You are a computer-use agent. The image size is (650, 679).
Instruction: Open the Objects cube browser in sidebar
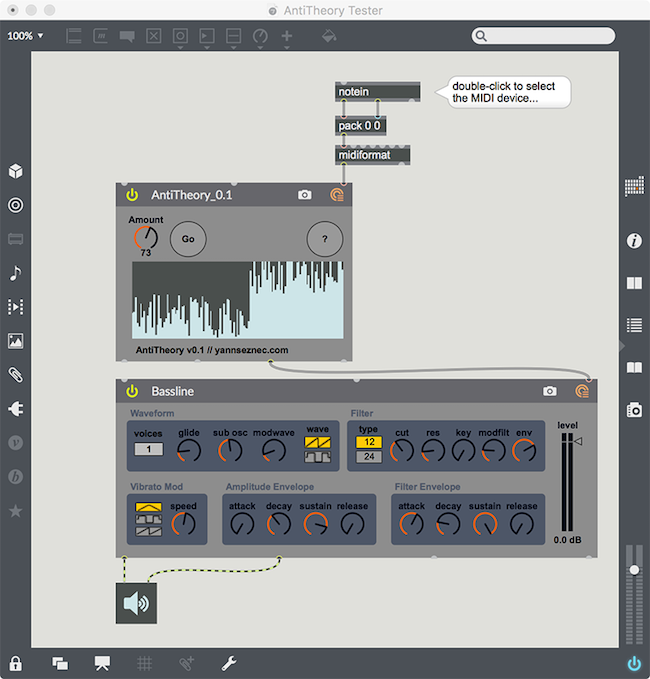16,171
